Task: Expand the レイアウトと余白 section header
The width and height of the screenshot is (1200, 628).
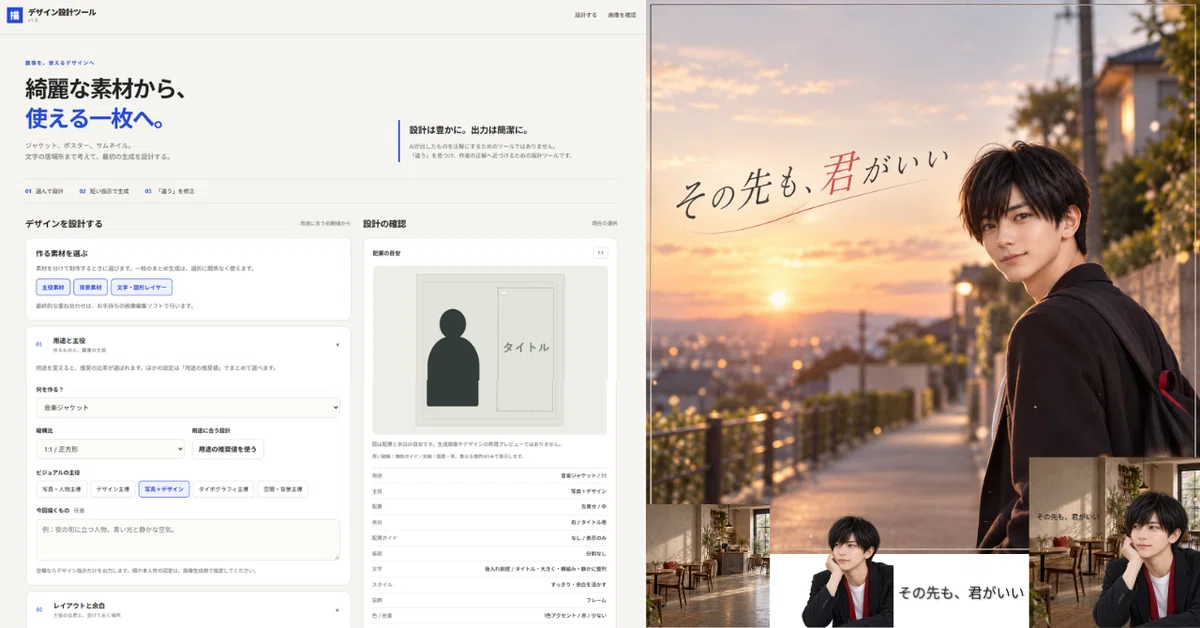Action: point(188,608)
